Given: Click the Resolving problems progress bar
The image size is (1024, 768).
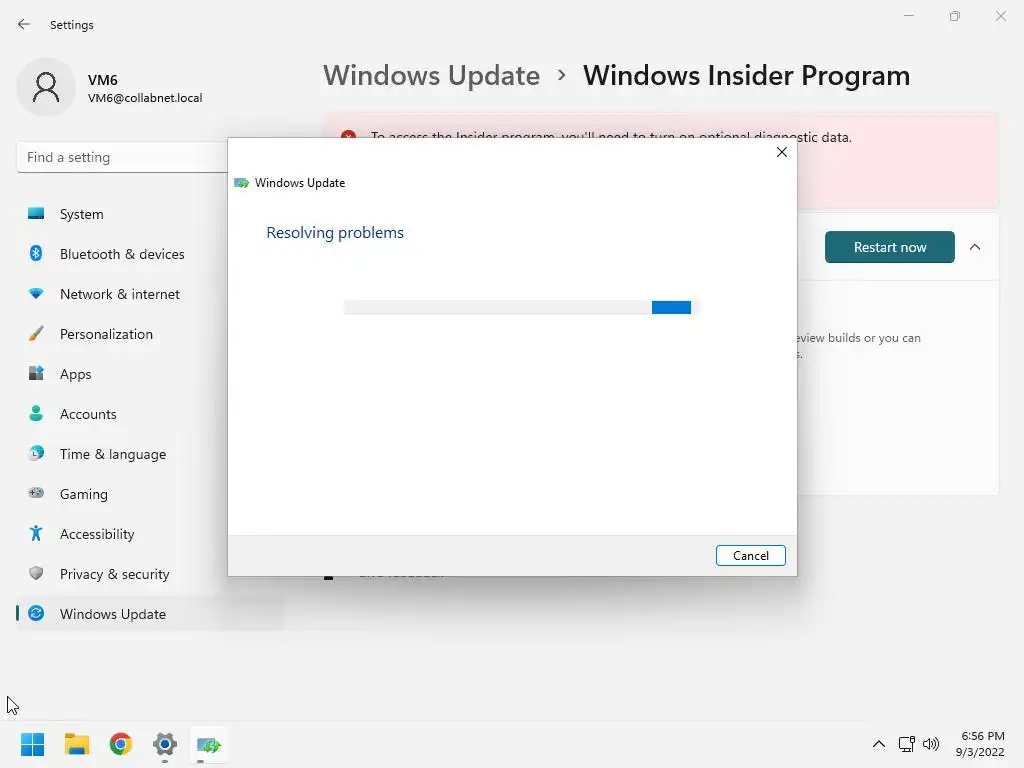Looking at the screenshot, I should pyautogui.click(x=521, y=308).
